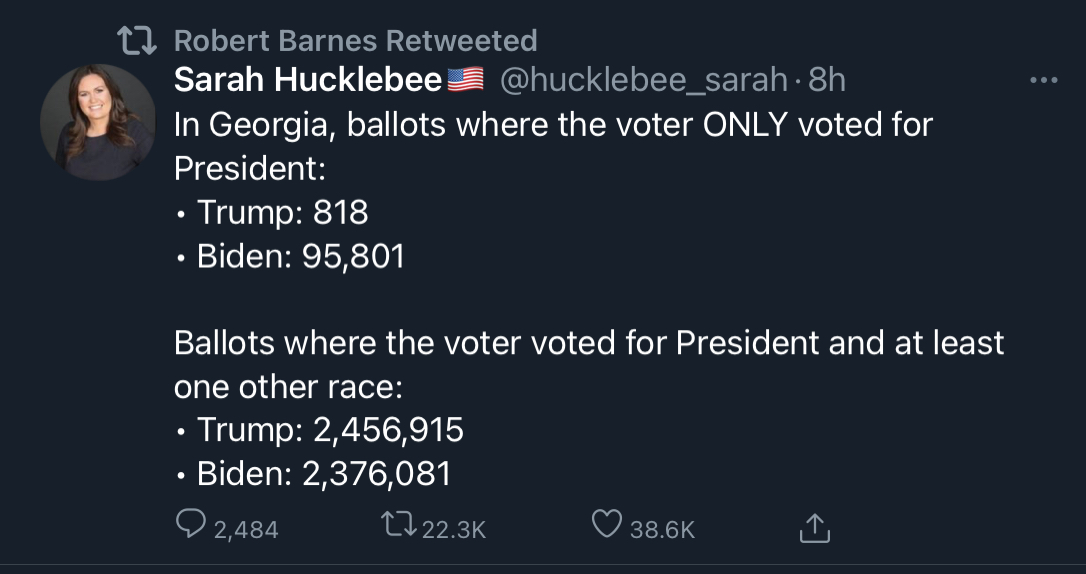The width and height of the screenshot is (1086, 574).
Task: Click the 'Trump: 2,456,915' line
Action: pyautogui.click(x=319, y=430)
